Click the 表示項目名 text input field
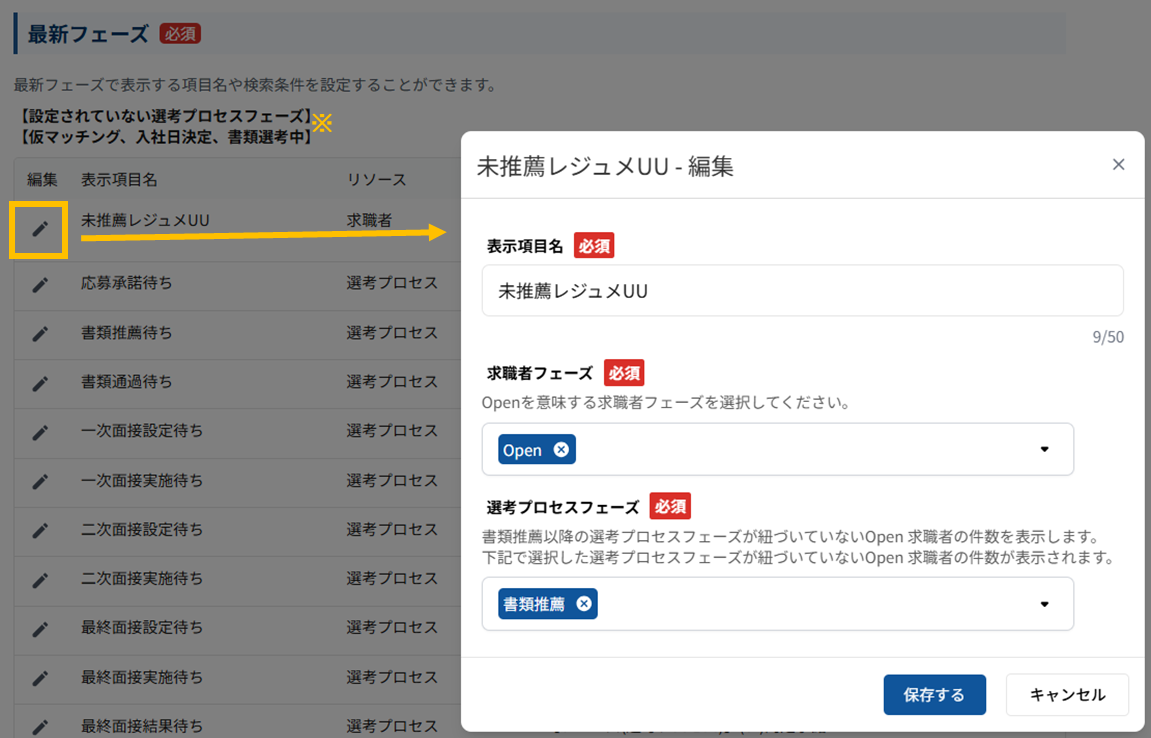 point(802,291)
